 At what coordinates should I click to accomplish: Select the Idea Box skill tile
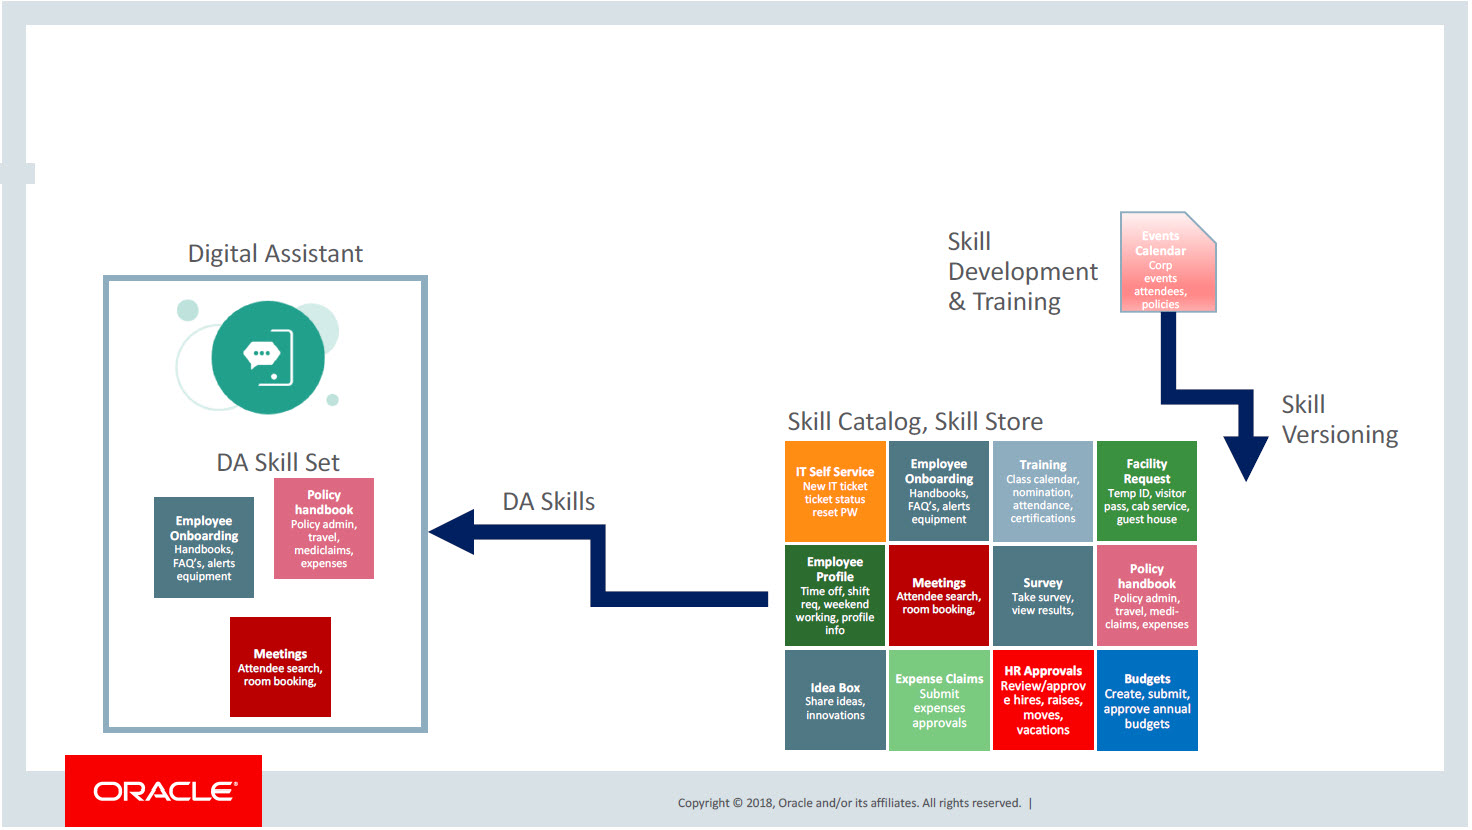pyautogui.click(x=835, y=700)
